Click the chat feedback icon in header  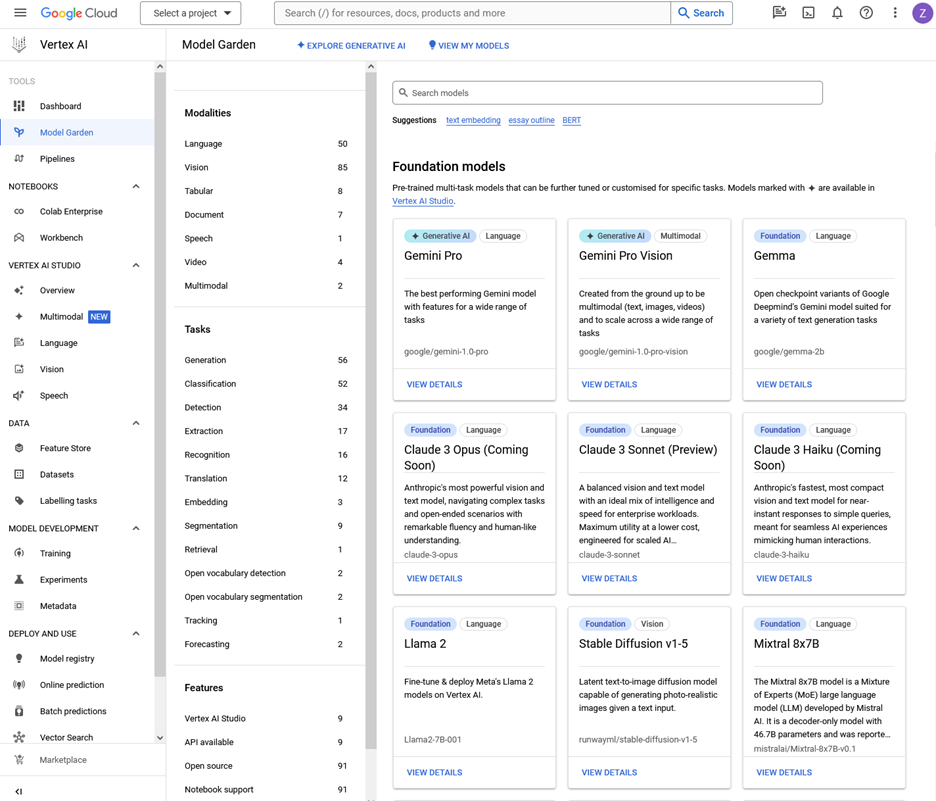coord(779,13)
